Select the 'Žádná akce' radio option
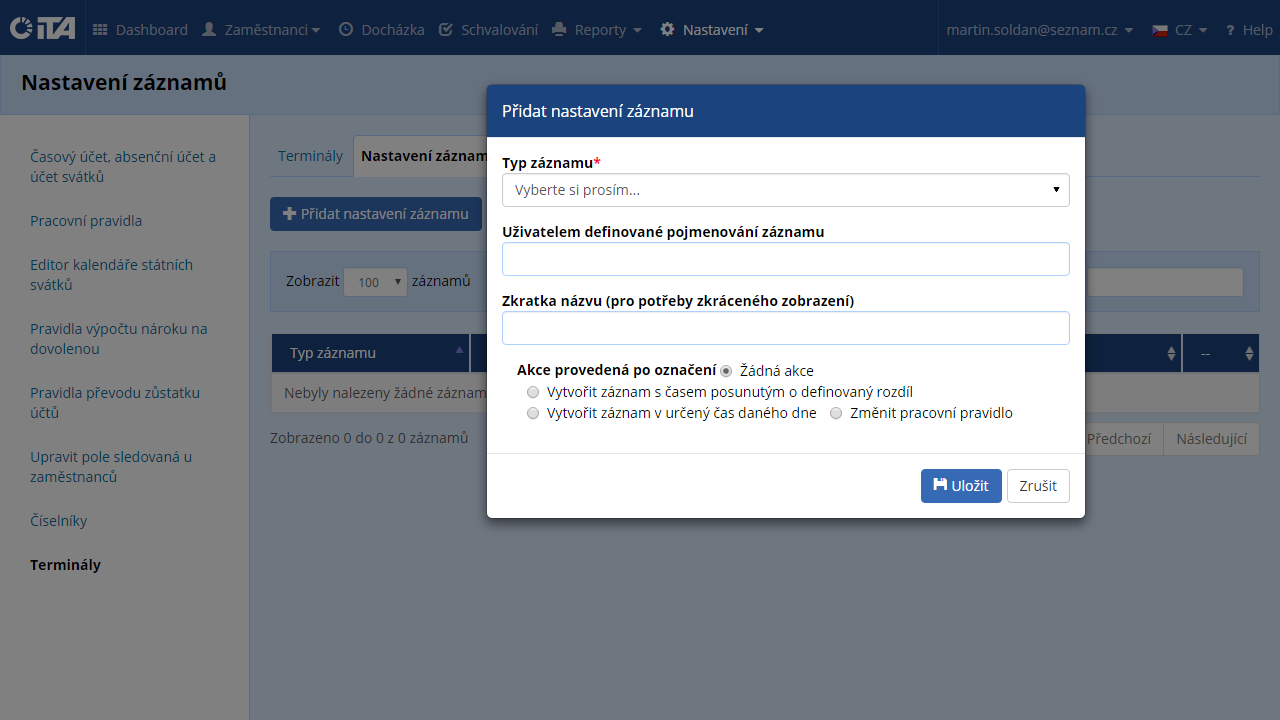This screenshot has height=720, width=1280. (x=727, y=371)
